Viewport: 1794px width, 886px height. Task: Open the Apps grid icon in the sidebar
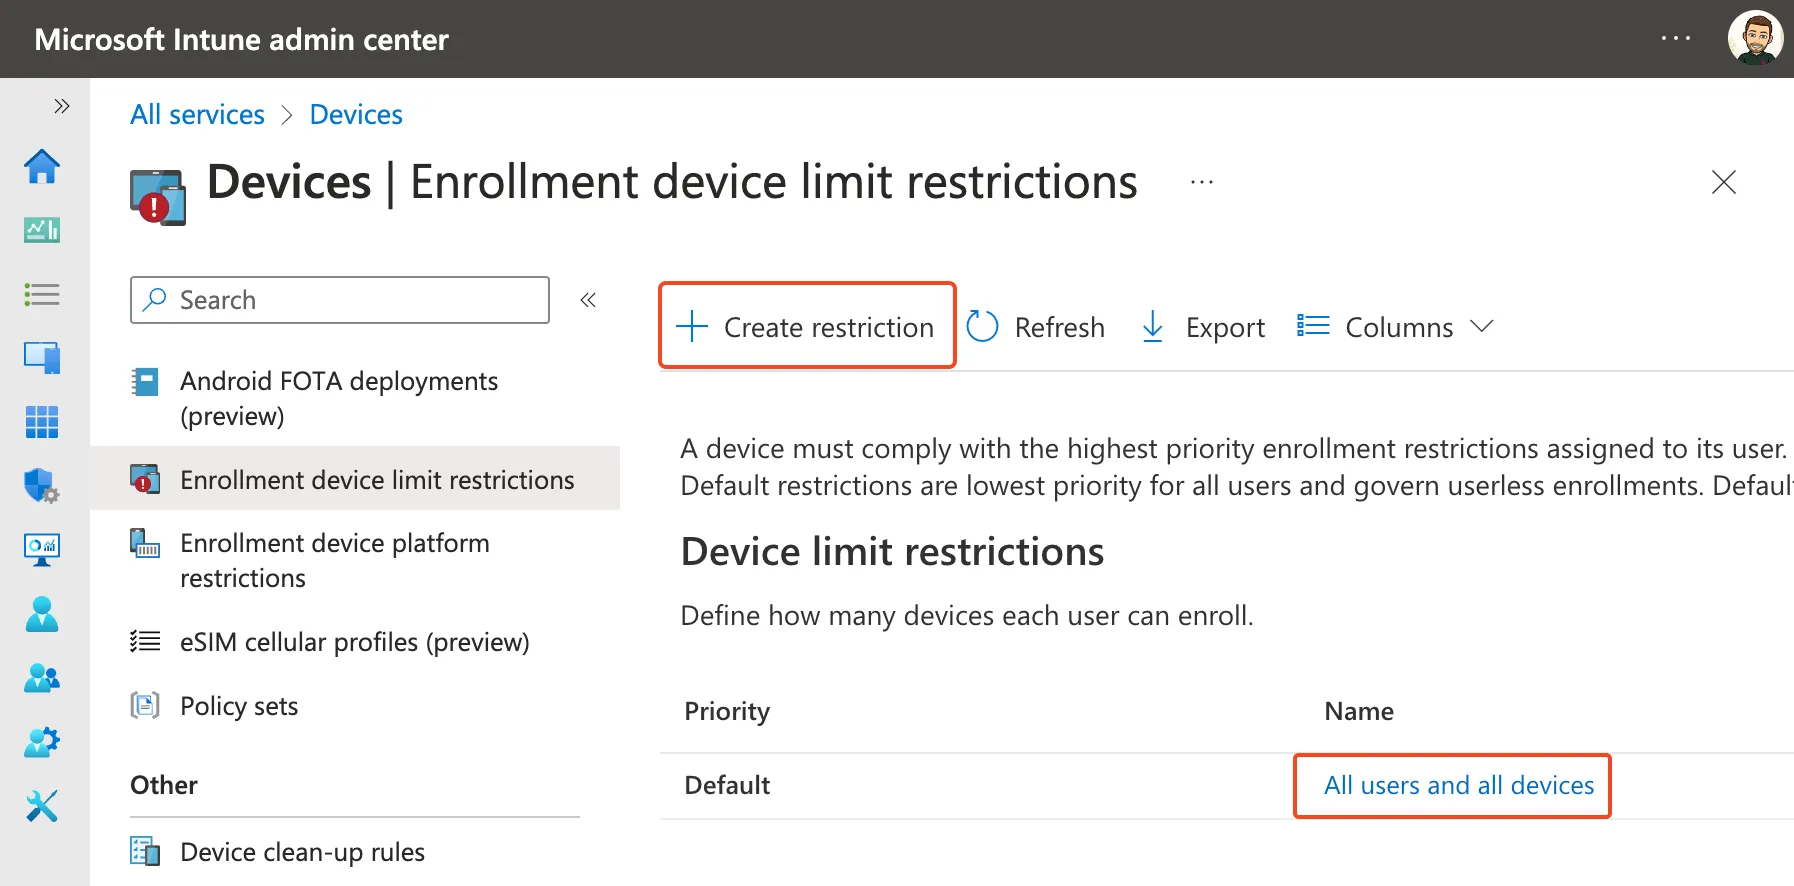coord(42,422)
